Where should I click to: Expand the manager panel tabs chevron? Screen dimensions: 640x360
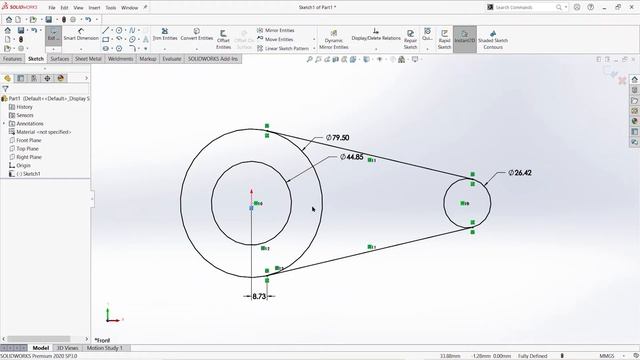point(86,78)
